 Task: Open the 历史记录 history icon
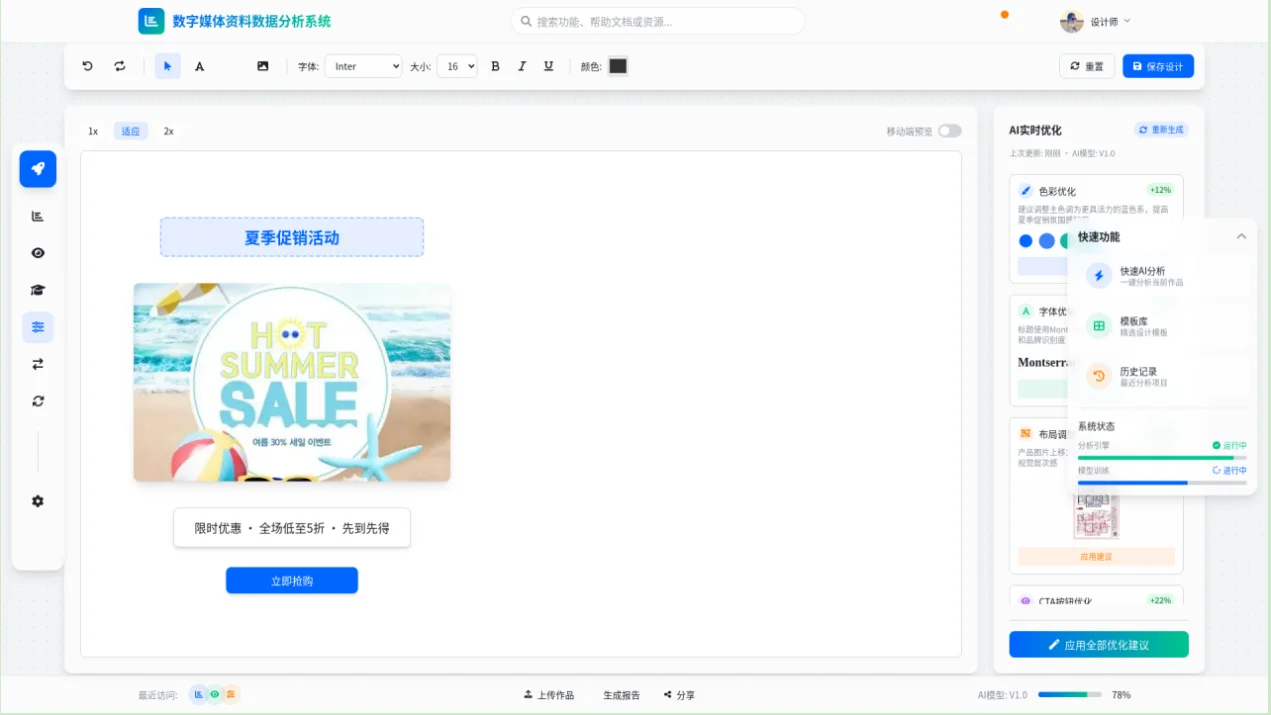1100,377
